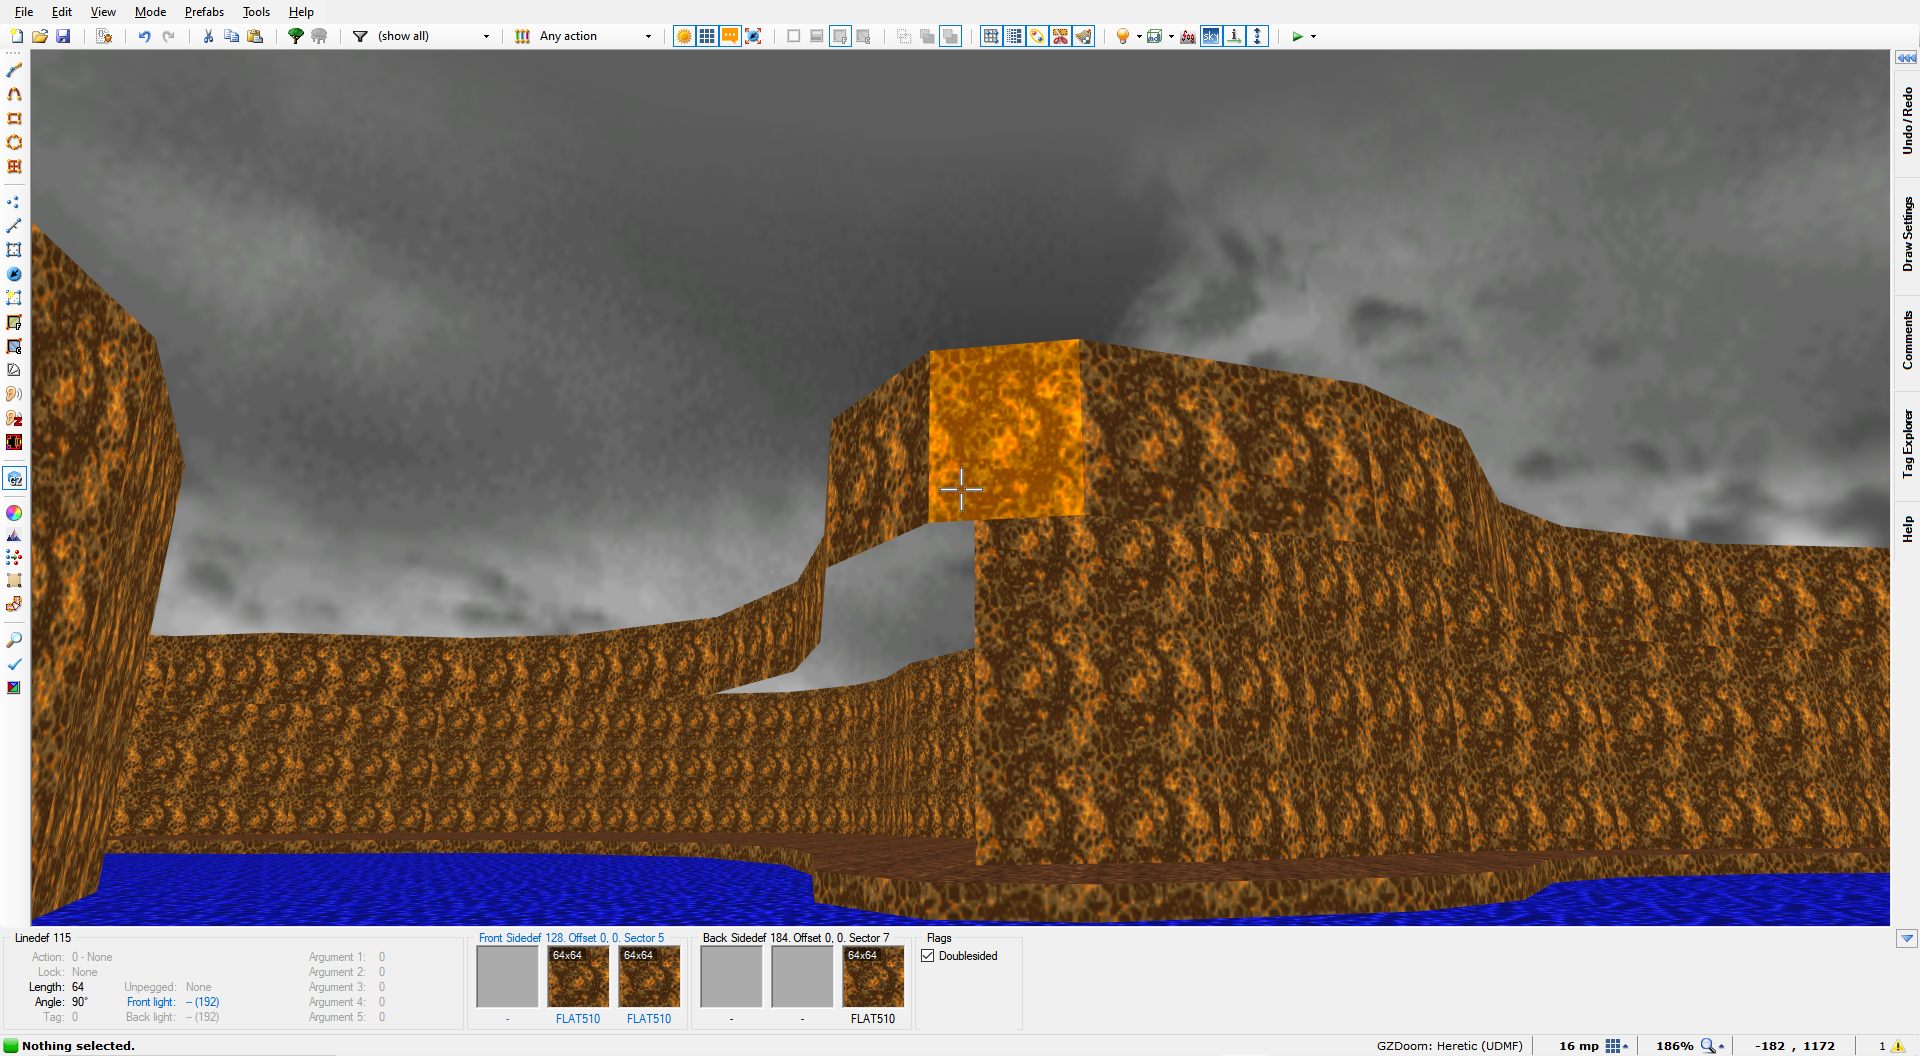Copy the selection
1920x1056 pixels.
pyautogui.click(x=231, y=36)
